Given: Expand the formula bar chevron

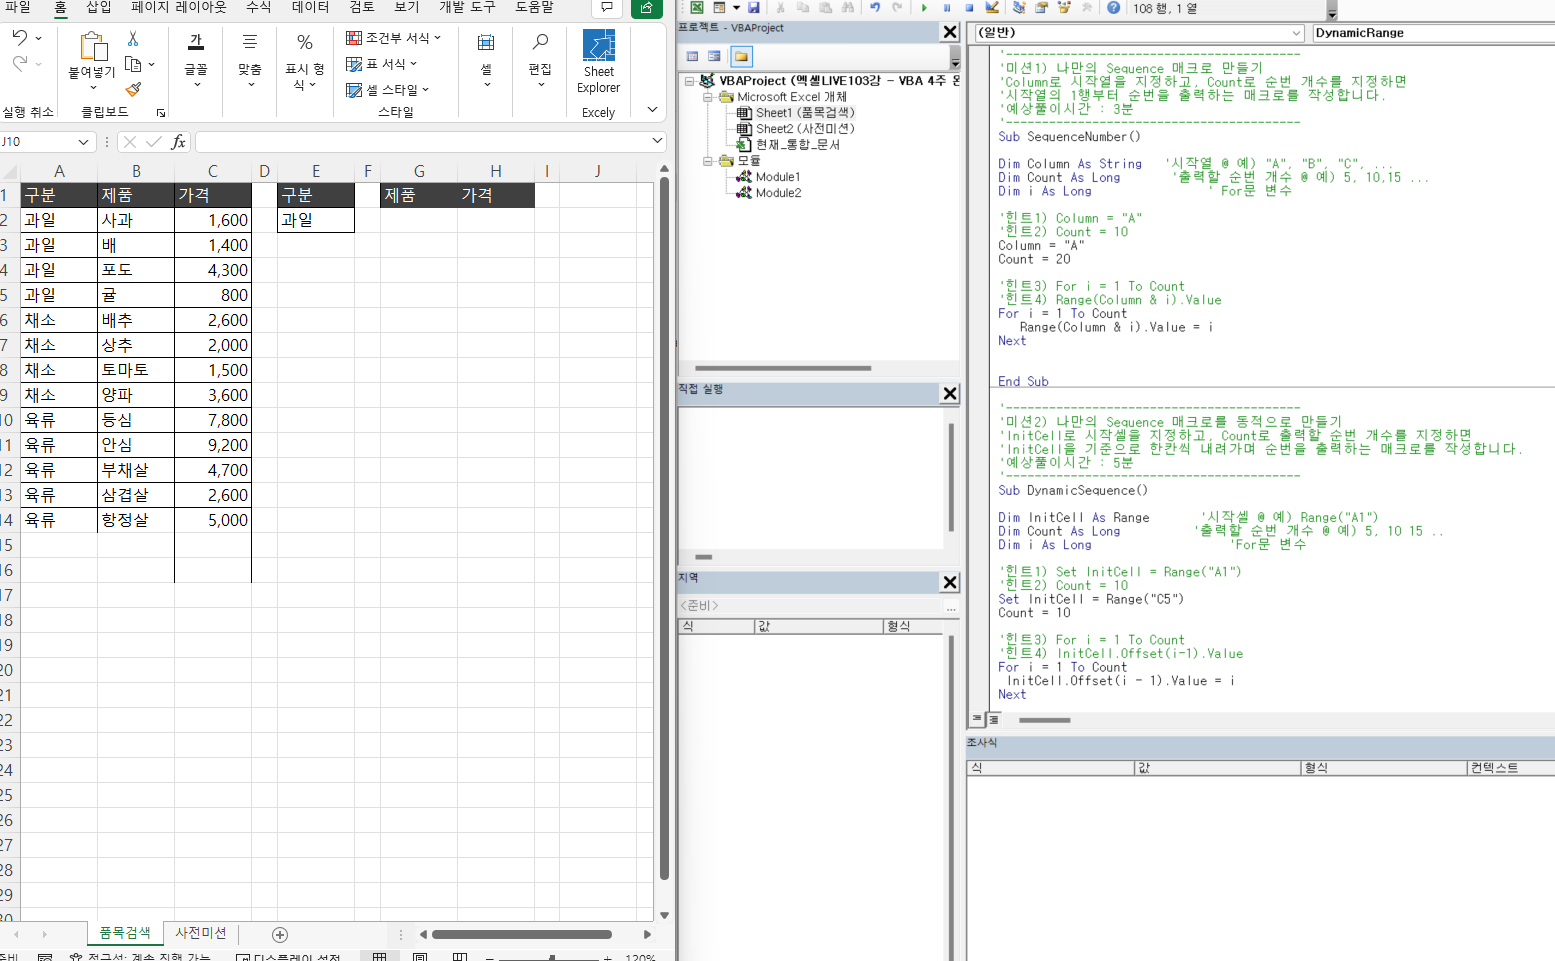Looking at the screenshot, I should [657, 142].
